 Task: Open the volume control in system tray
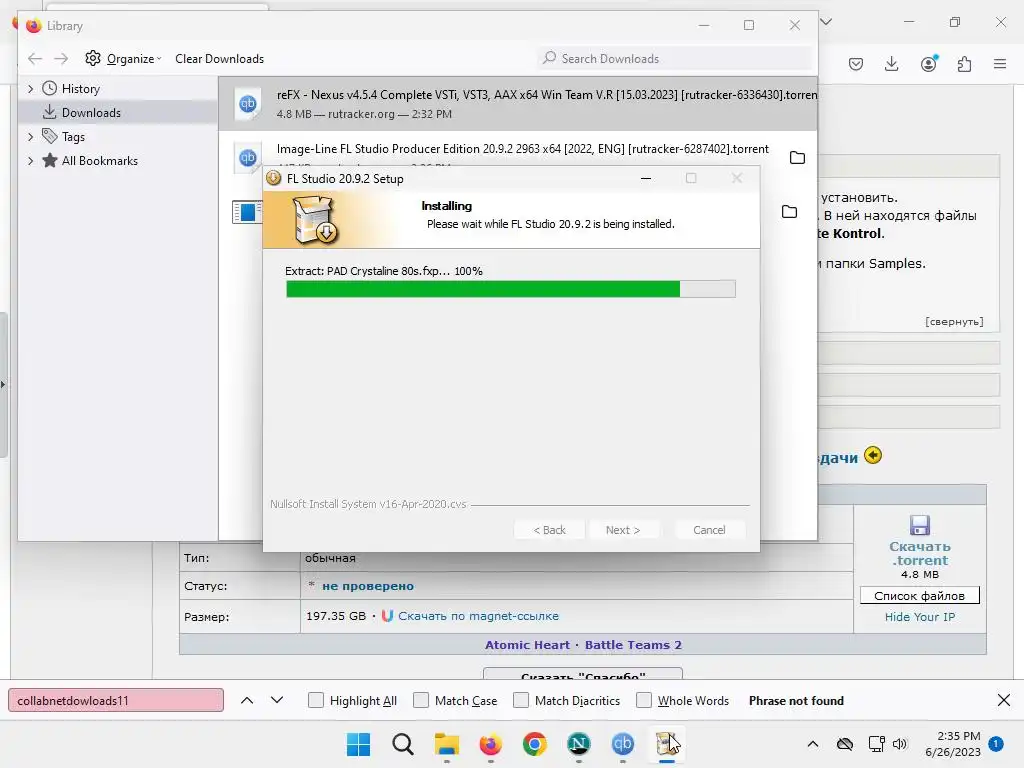(x=900, y=744)
